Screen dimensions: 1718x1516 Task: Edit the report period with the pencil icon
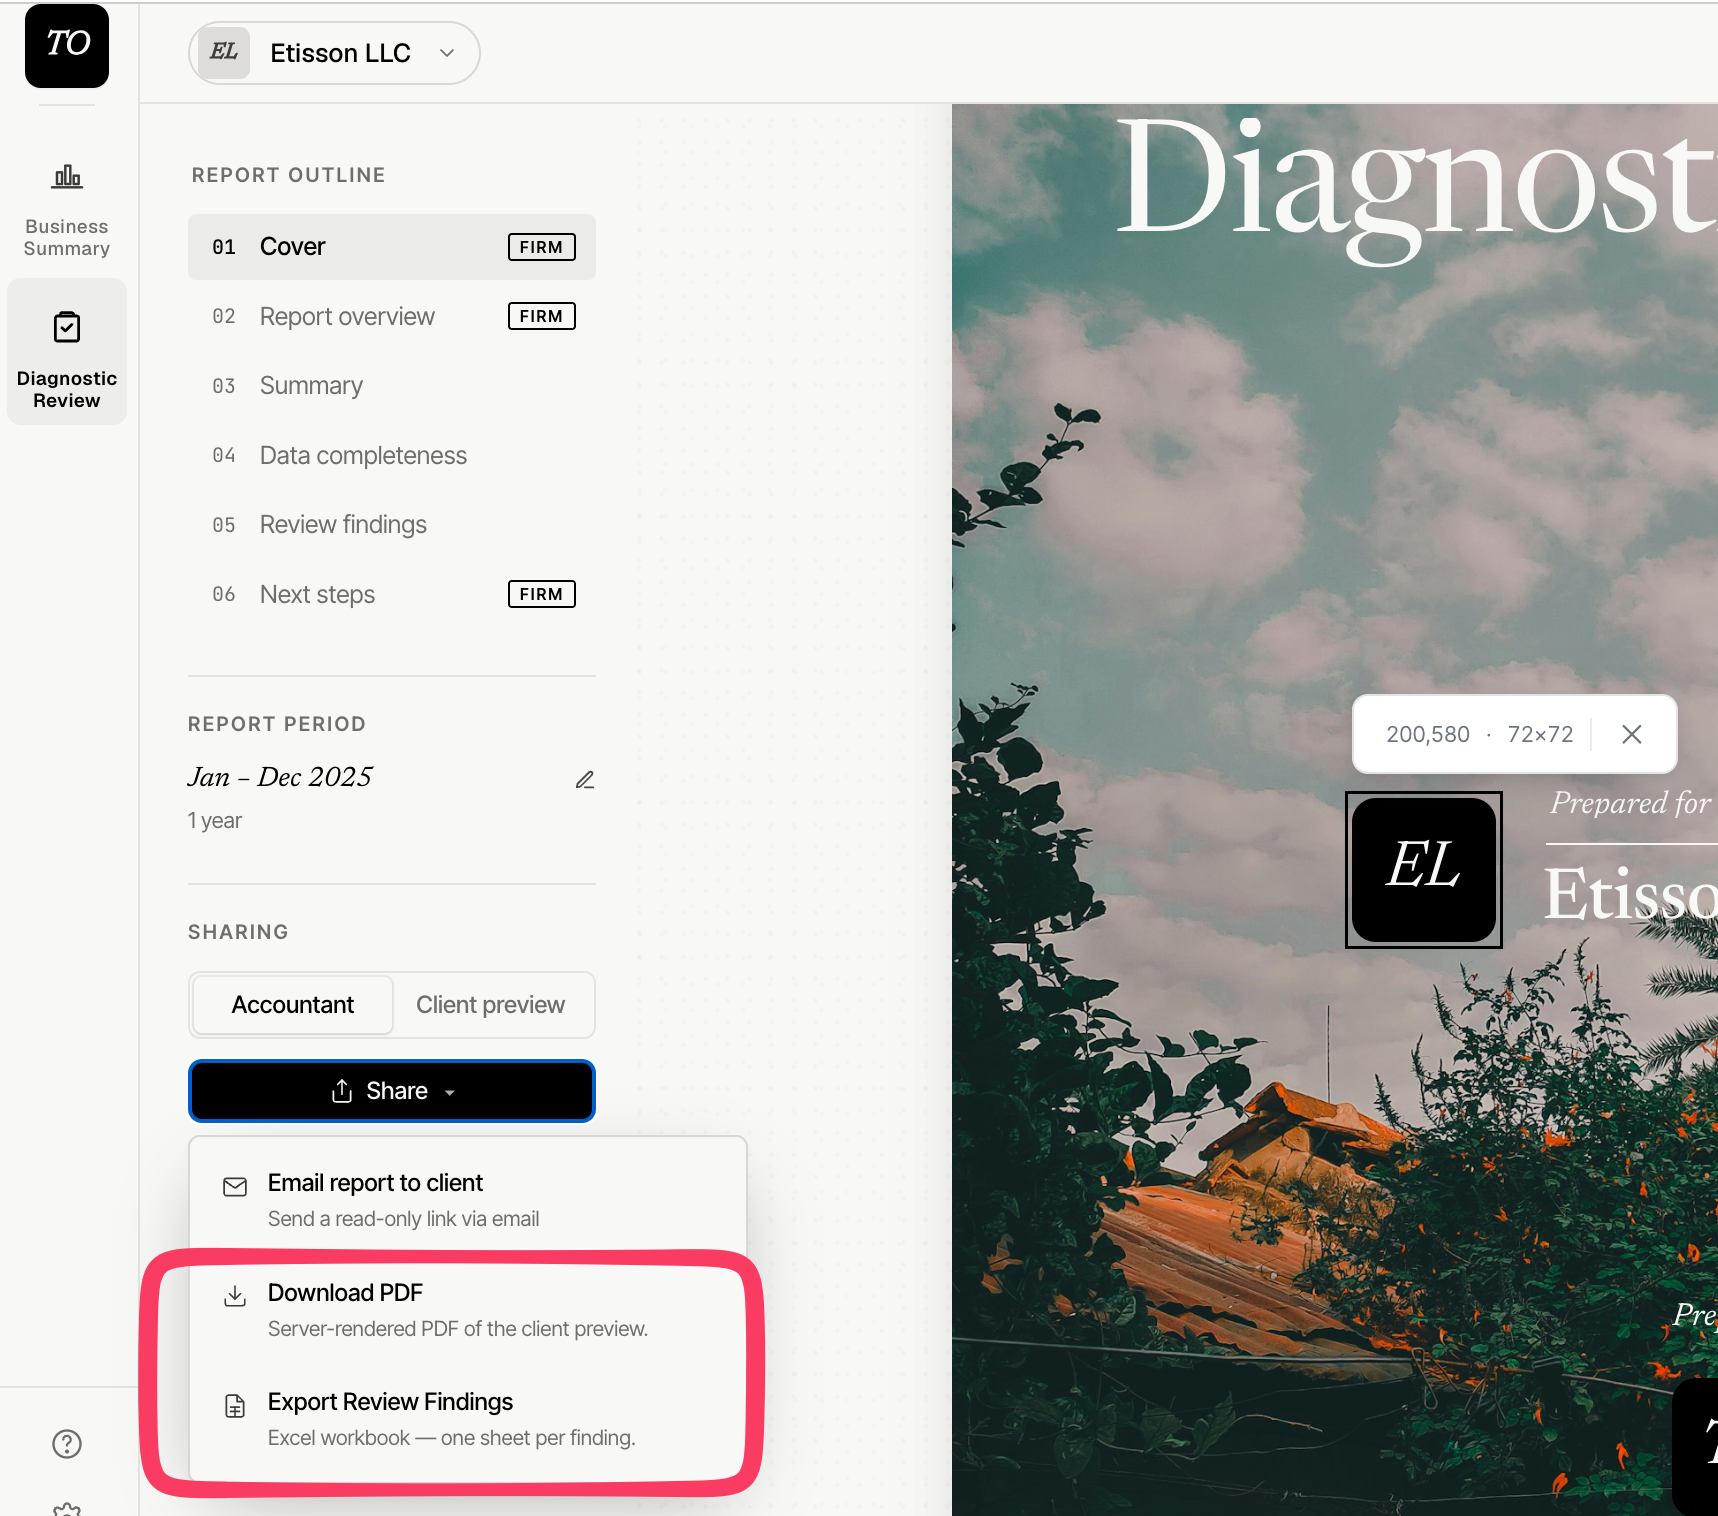point(585,779)
